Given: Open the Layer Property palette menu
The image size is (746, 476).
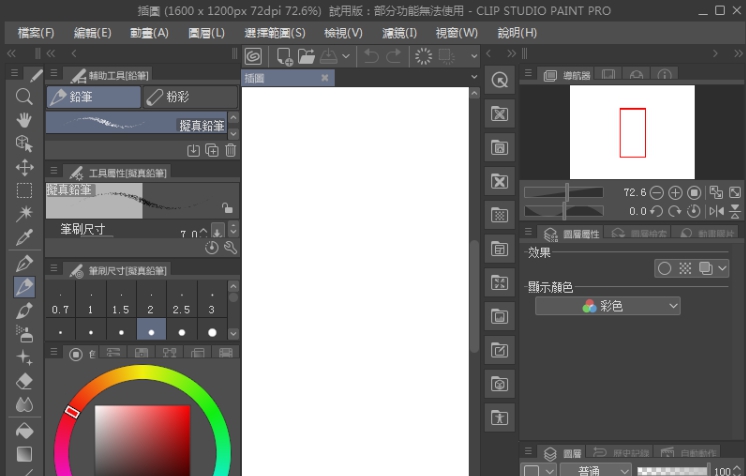Looking at the screenshot, I should tap(528, 231).
